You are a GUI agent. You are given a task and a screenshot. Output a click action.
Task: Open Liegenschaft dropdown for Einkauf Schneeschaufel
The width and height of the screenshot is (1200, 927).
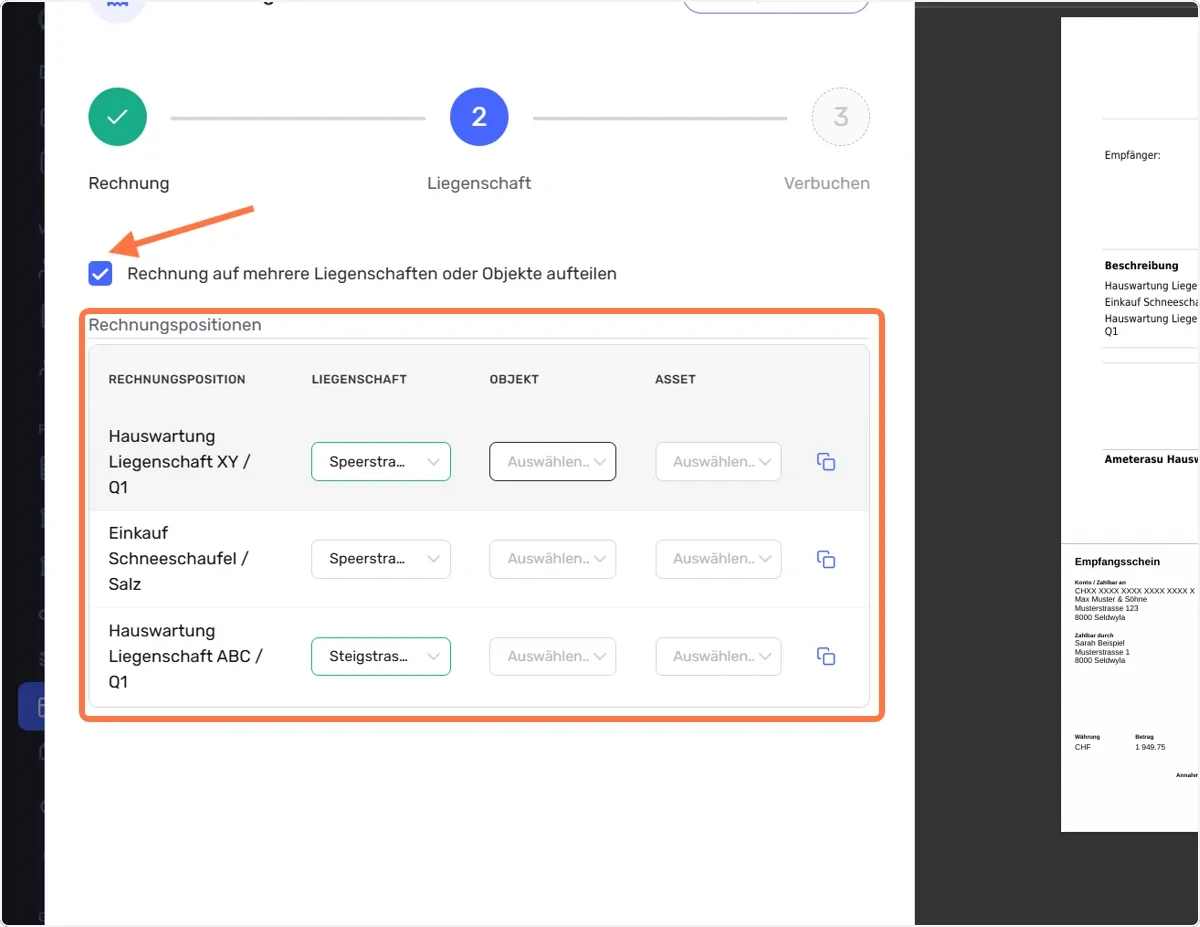pyautogui.click(x=381, y=559)
